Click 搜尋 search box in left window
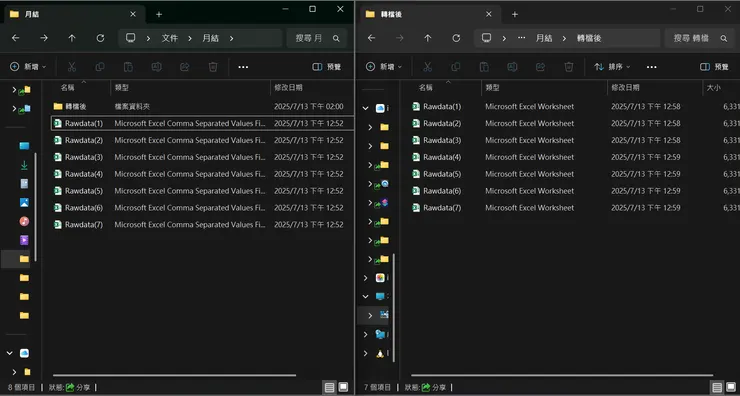Viewport: 740px width, 396px height. (317, 38)
